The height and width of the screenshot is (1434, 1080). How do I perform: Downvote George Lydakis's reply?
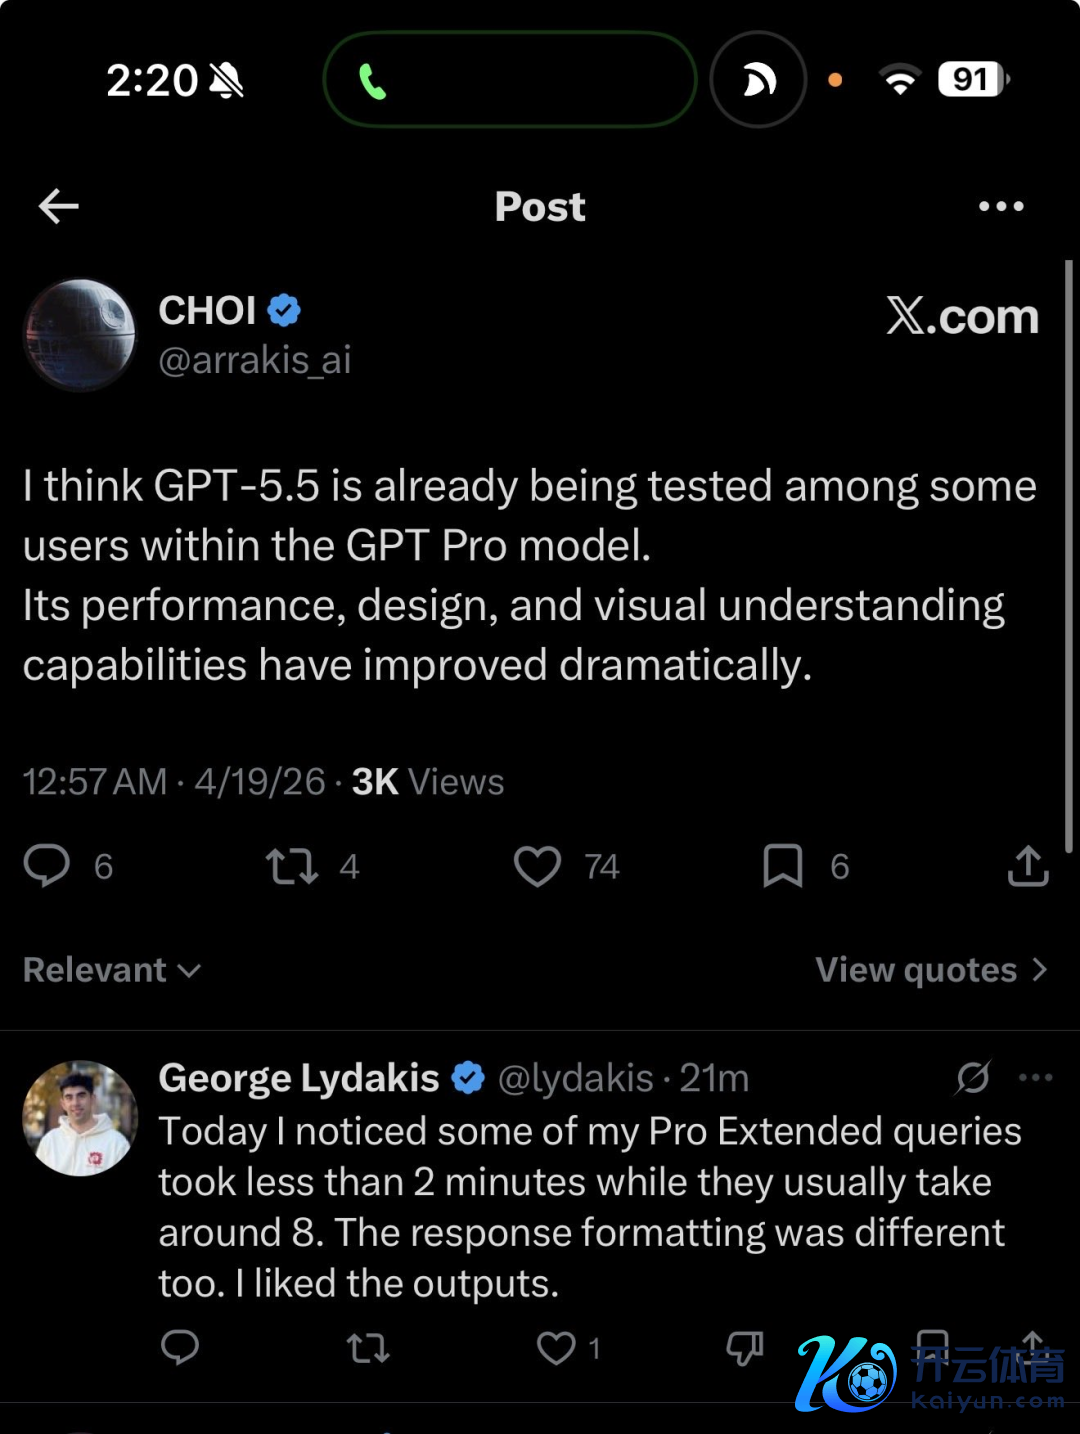[x=745, y=1348]
